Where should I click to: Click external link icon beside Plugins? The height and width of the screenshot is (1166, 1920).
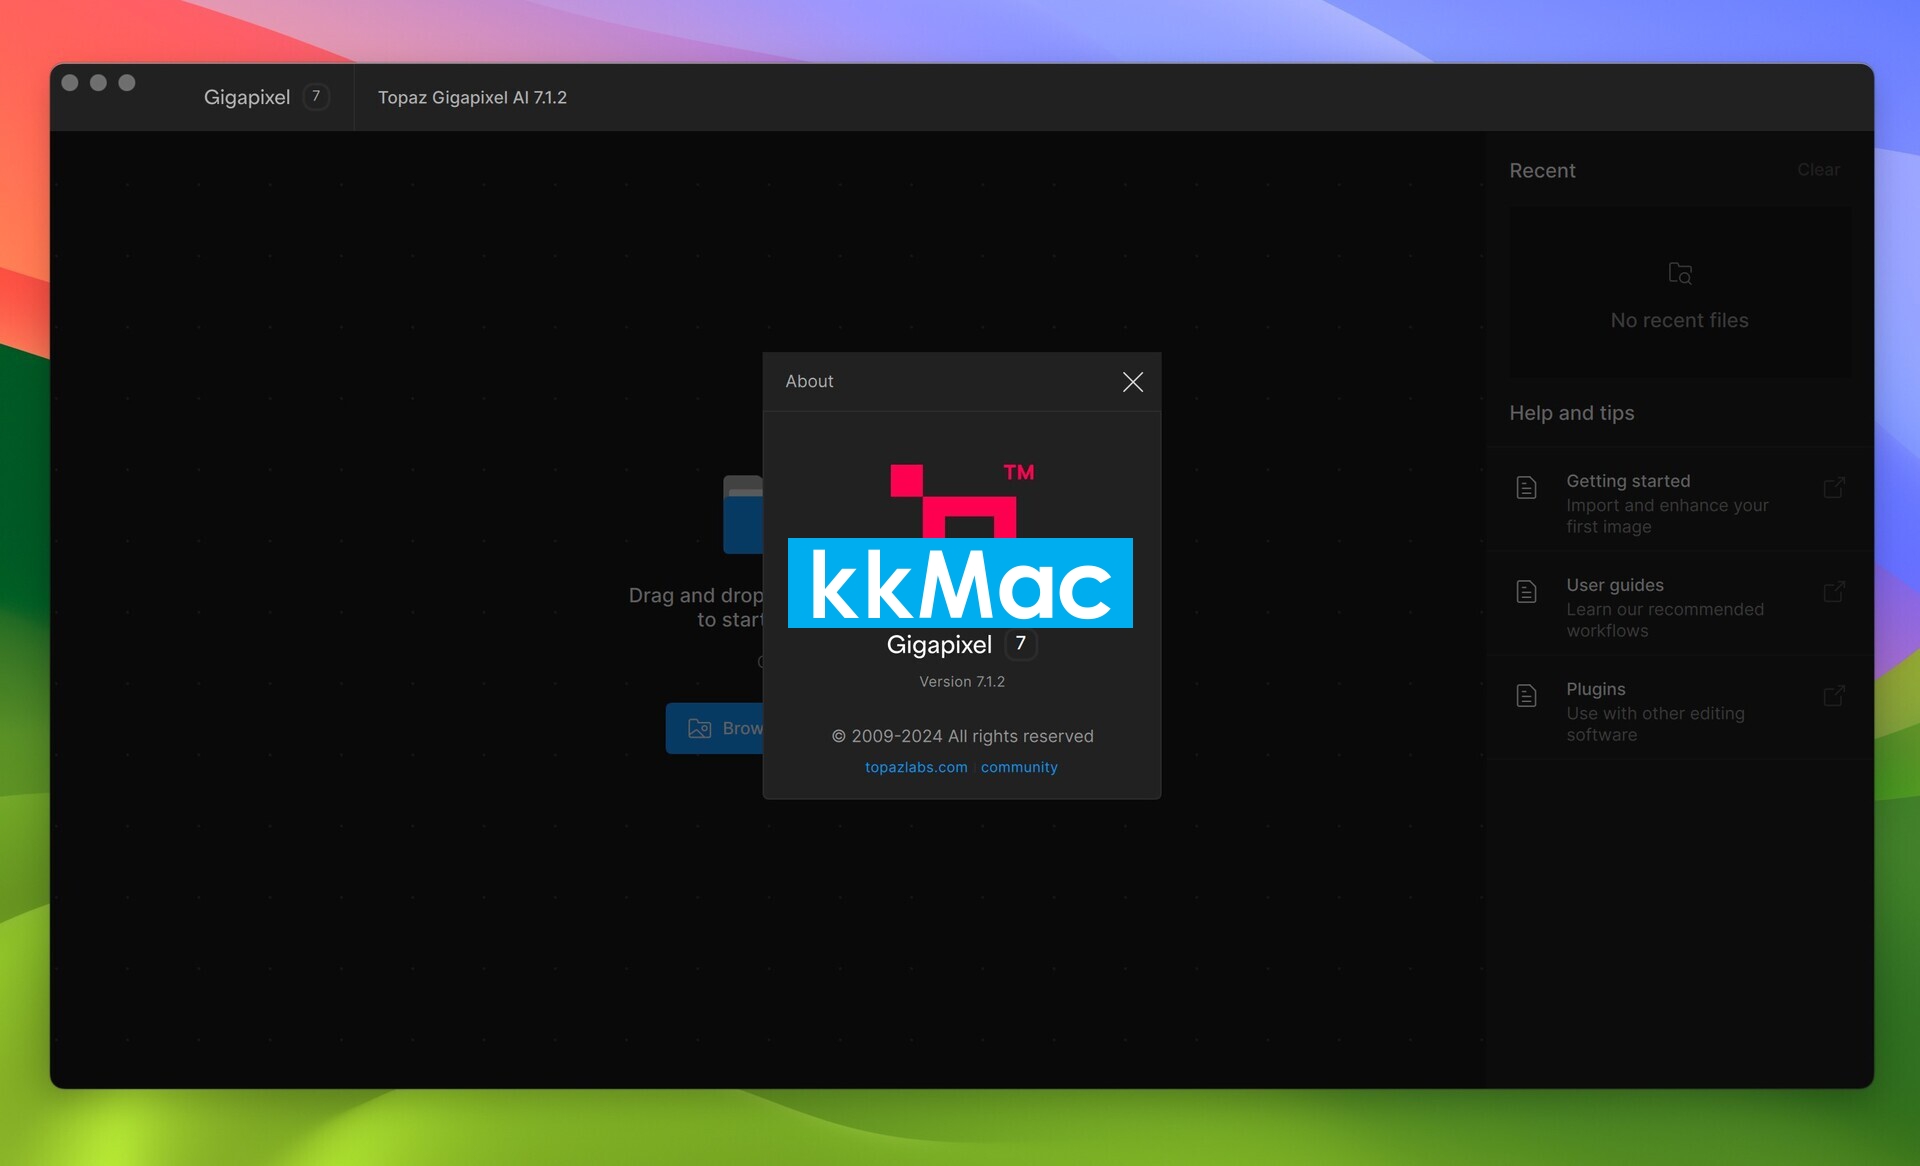tap(1834, 696)
